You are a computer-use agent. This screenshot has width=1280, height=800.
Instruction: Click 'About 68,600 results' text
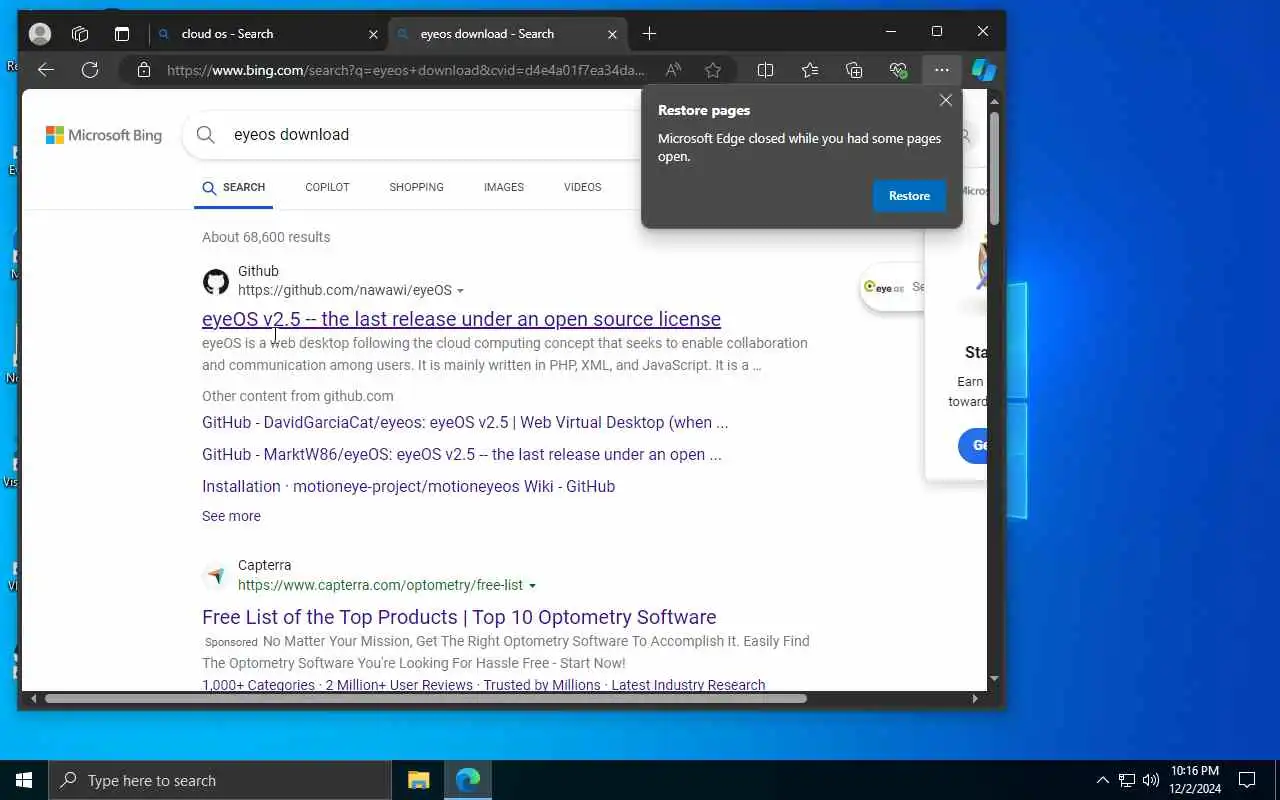pyautogui.click(x=266, y=237)
